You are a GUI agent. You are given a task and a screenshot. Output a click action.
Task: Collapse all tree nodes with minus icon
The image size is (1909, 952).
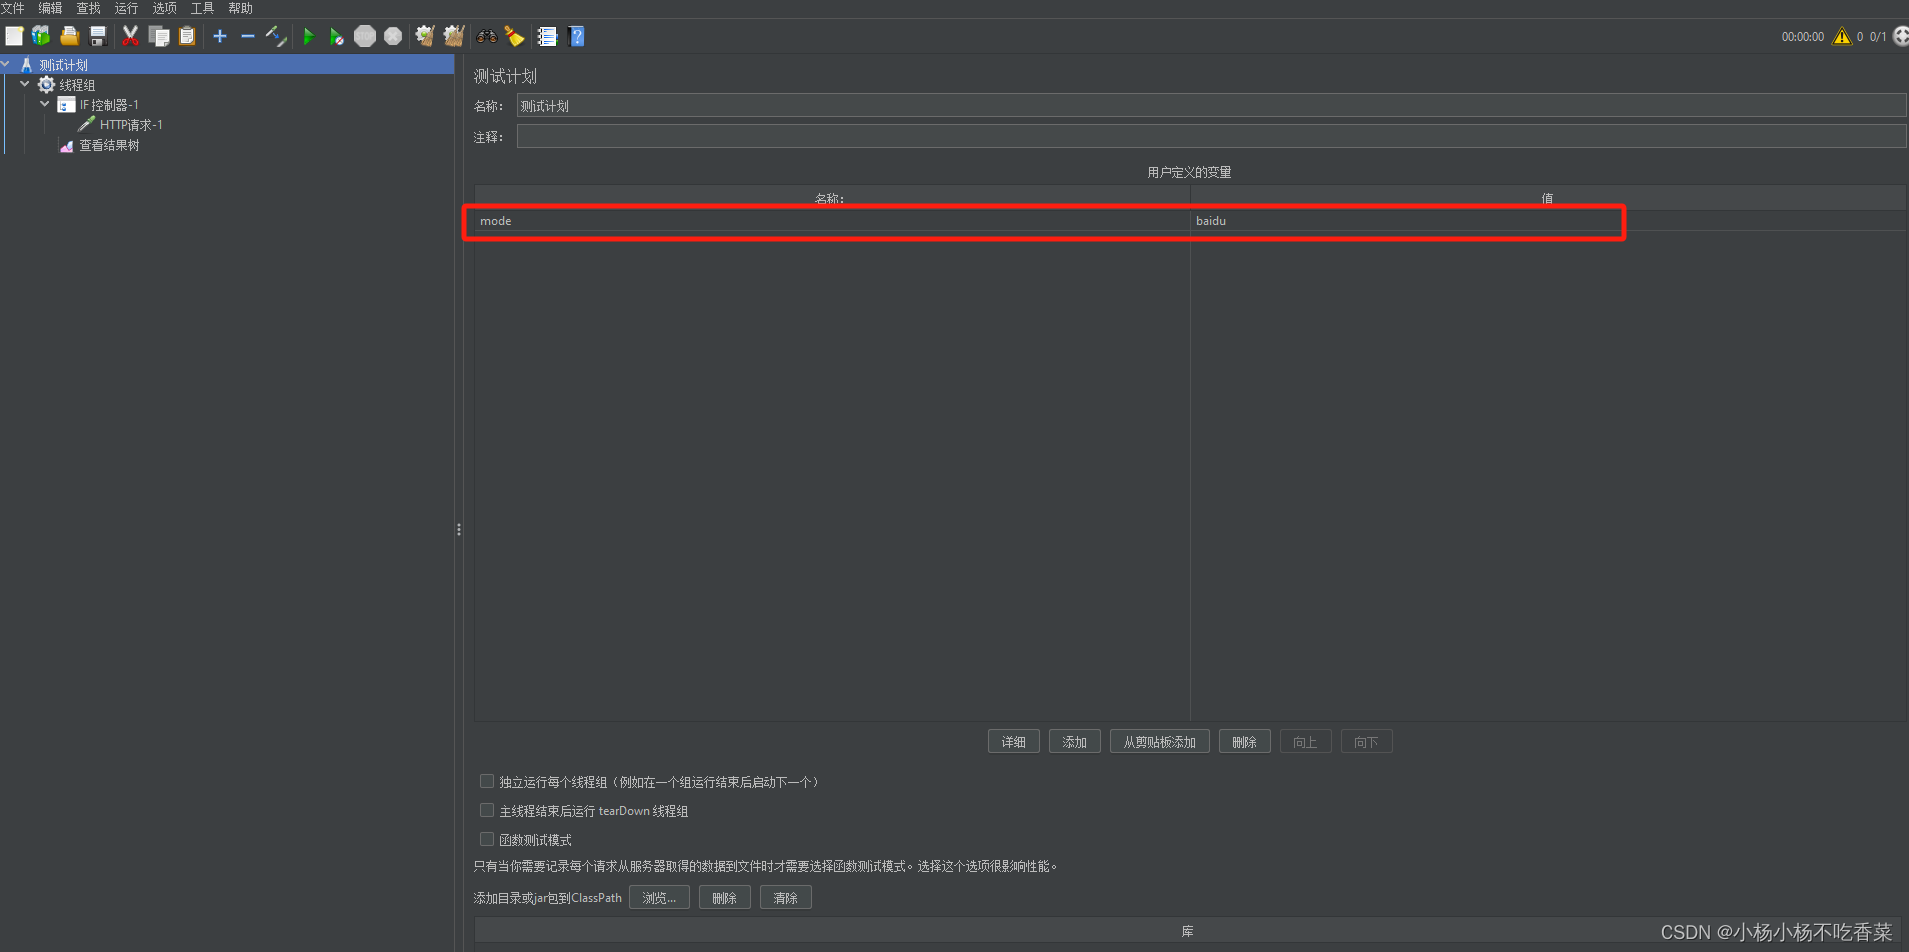pyautogui.click(x=247, y=36)
